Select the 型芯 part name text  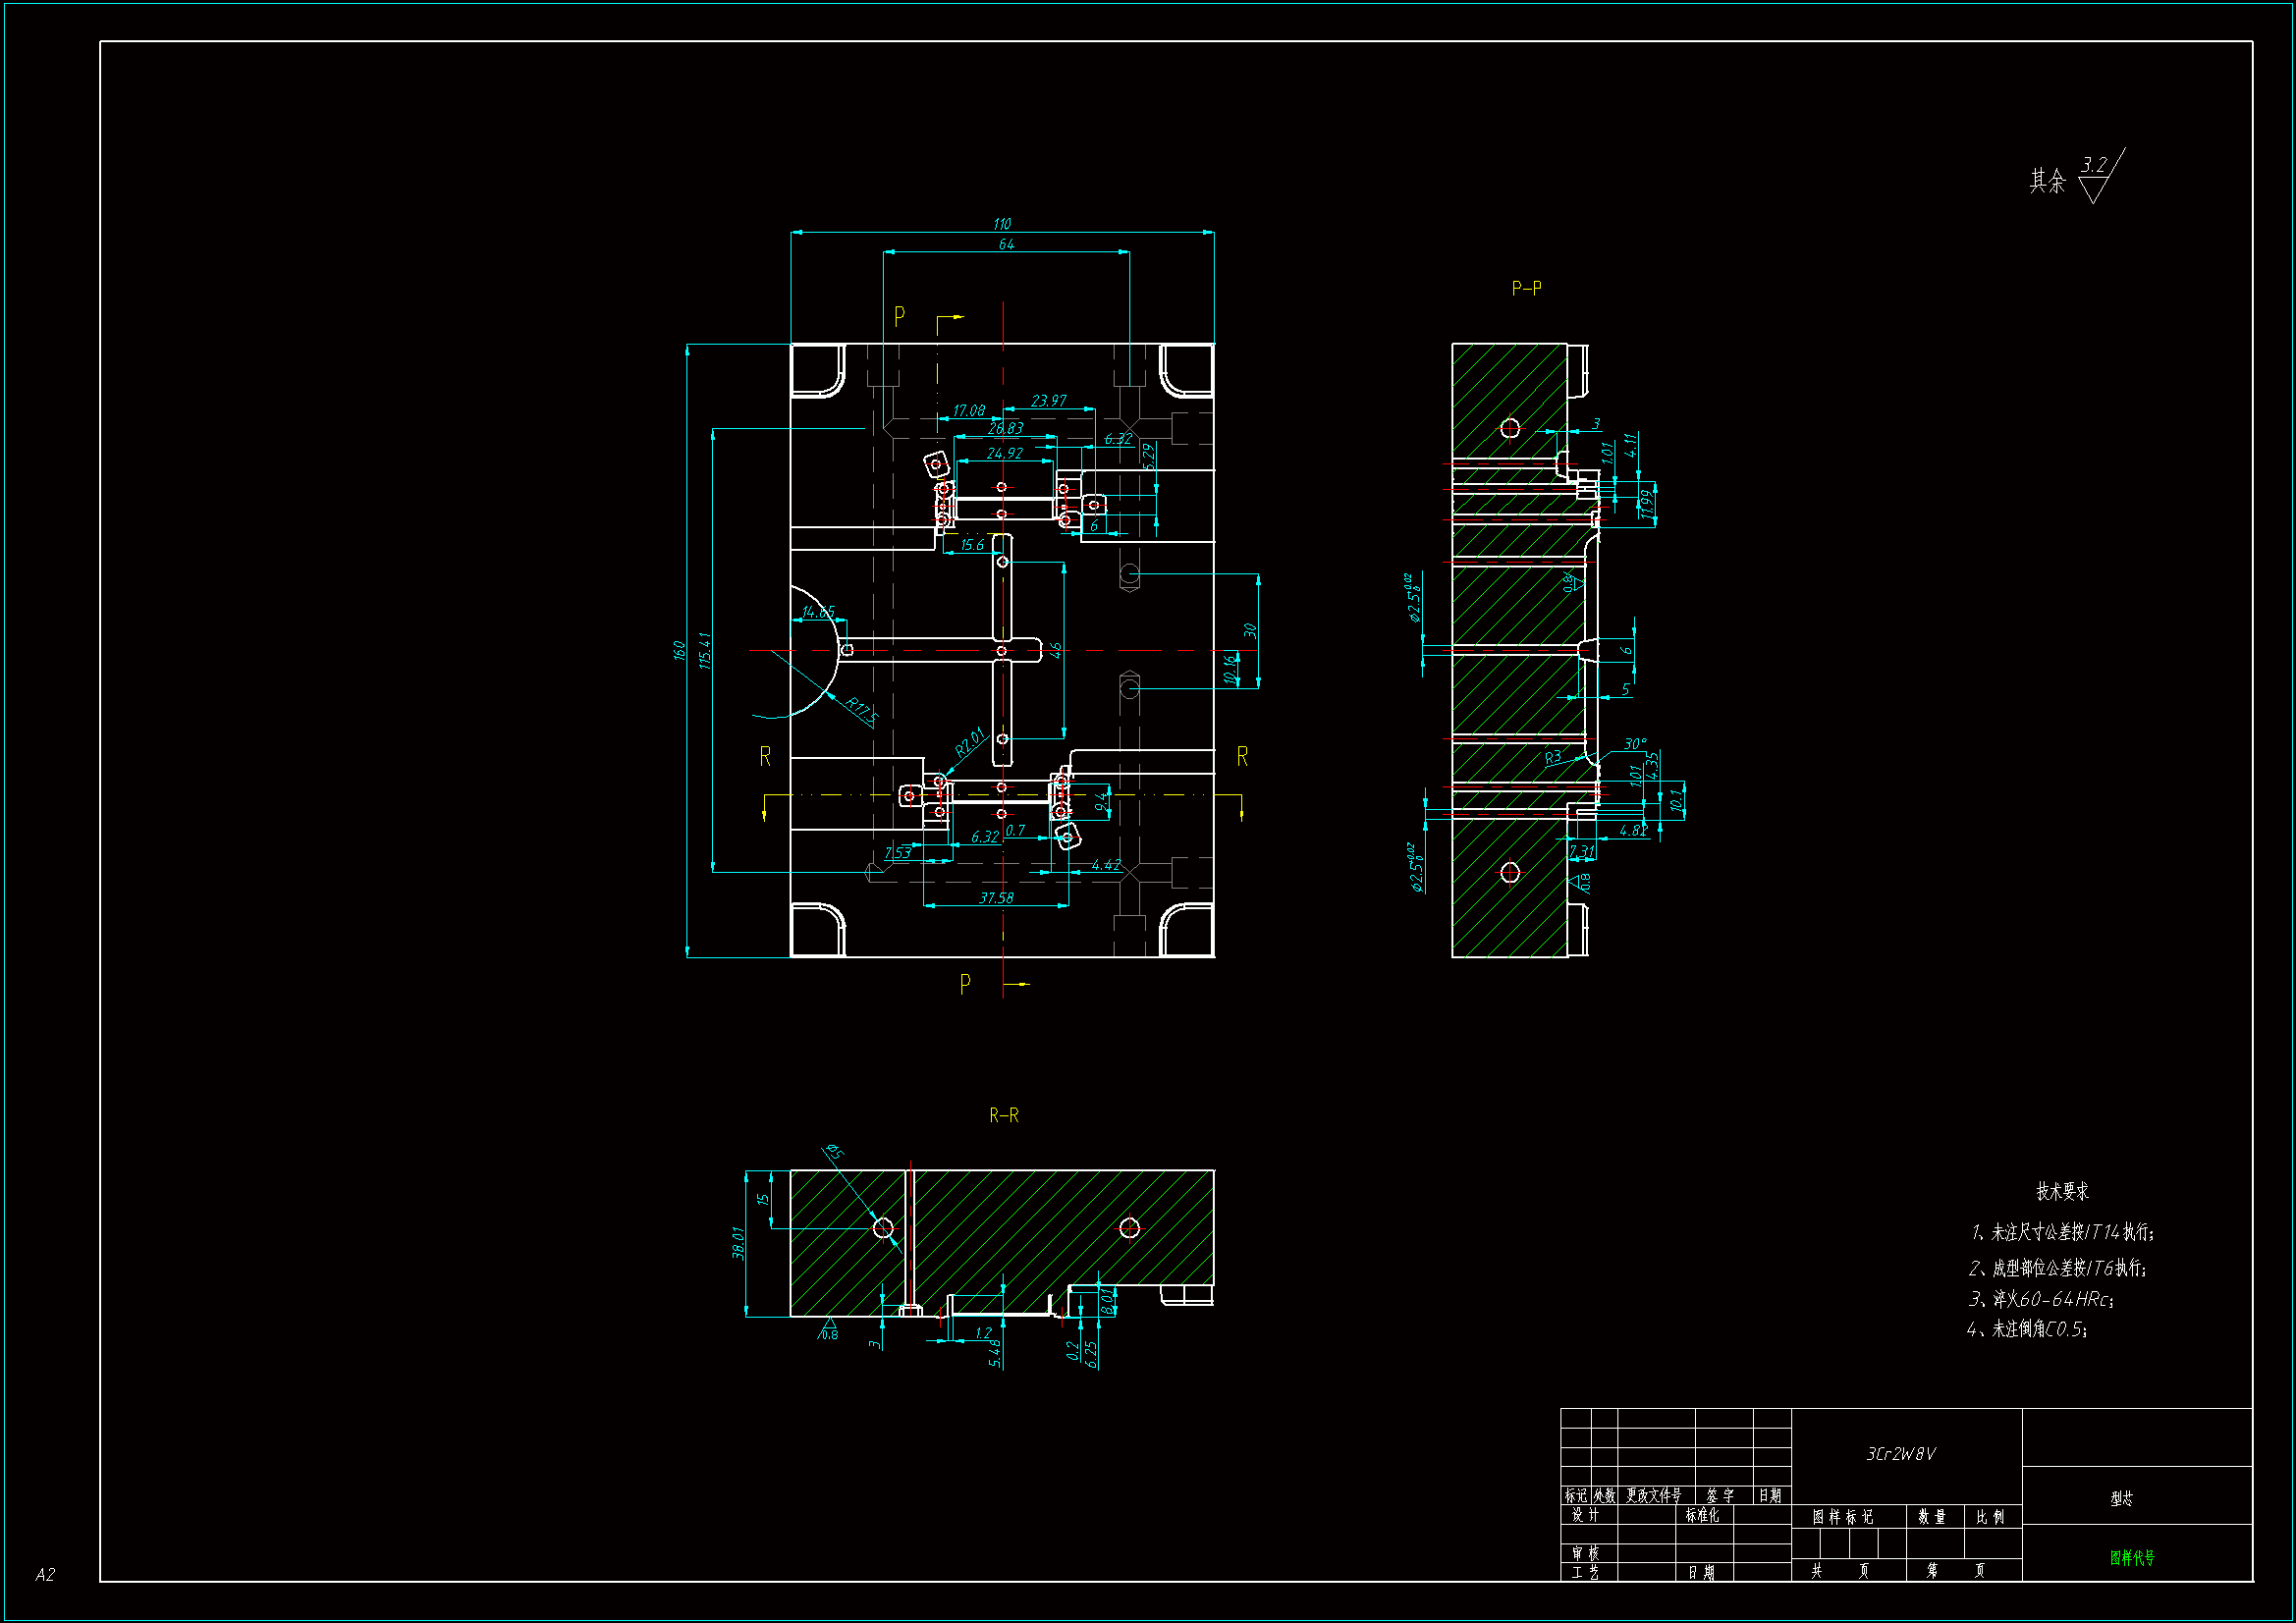coord(2121,1498)
